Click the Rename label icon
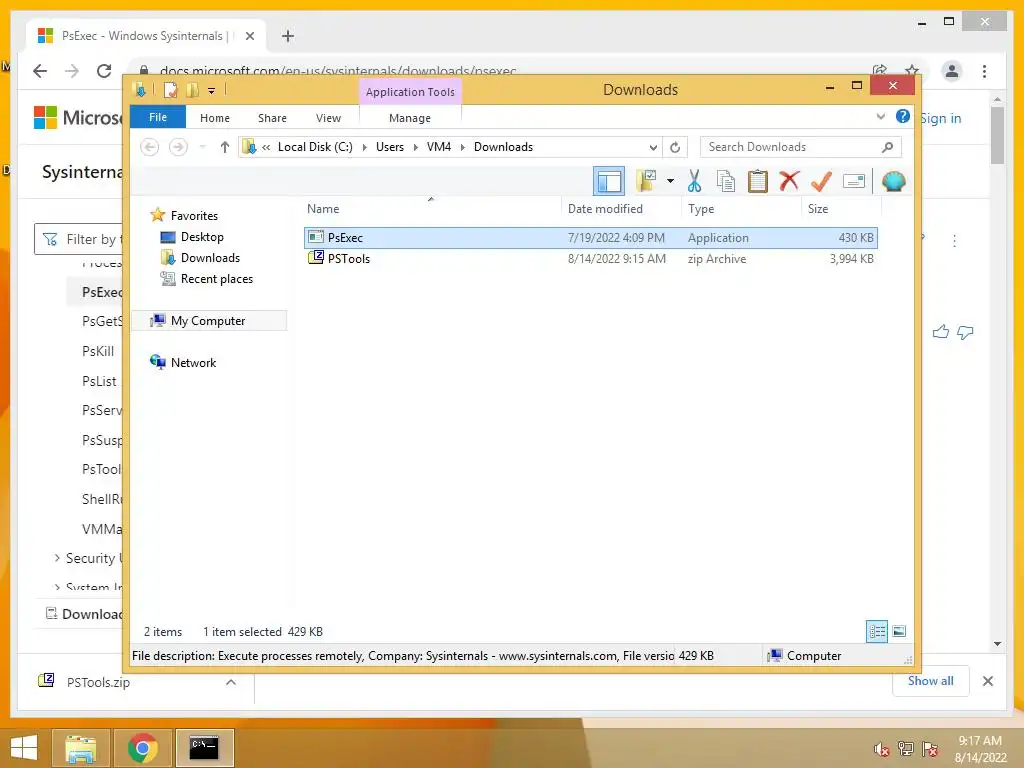Image resolution: width=1024 pixels, height=768 pixels. pyautogui.click(x=854, y=181)
